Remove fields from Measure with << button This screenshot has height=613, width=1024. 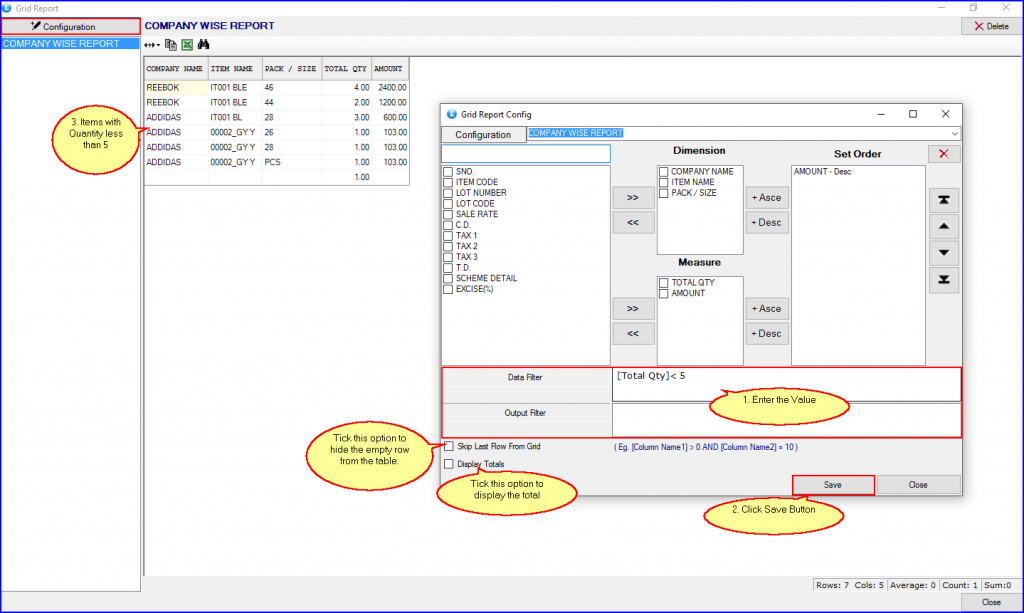click(633, 334)
